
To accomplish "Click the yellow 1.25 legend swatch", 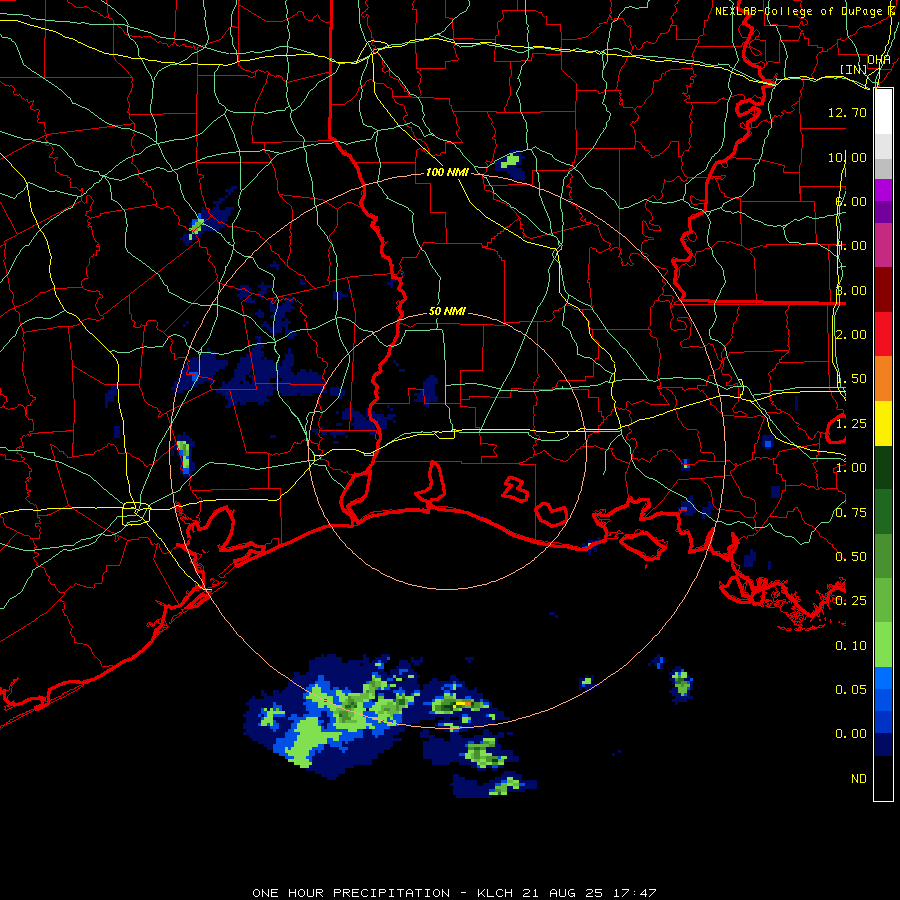I will (883, 423).
